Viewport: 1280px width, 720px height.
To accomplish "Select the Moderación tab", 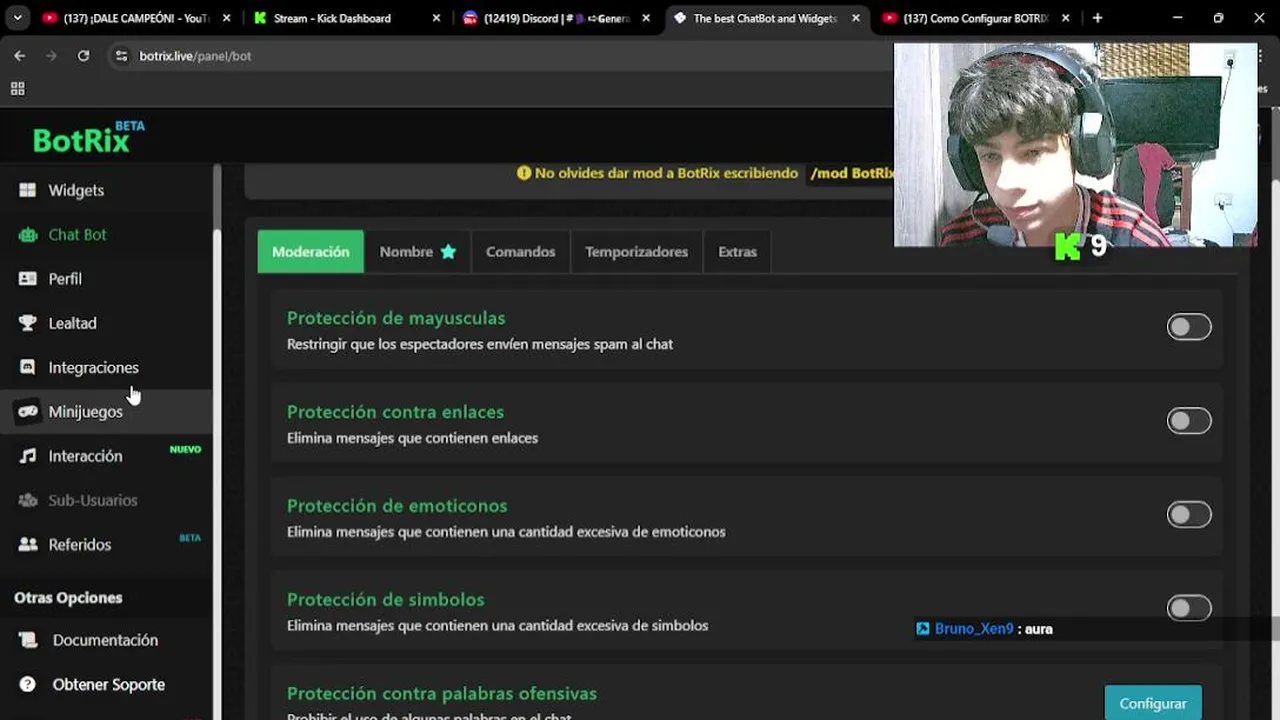I will [311, 251].
